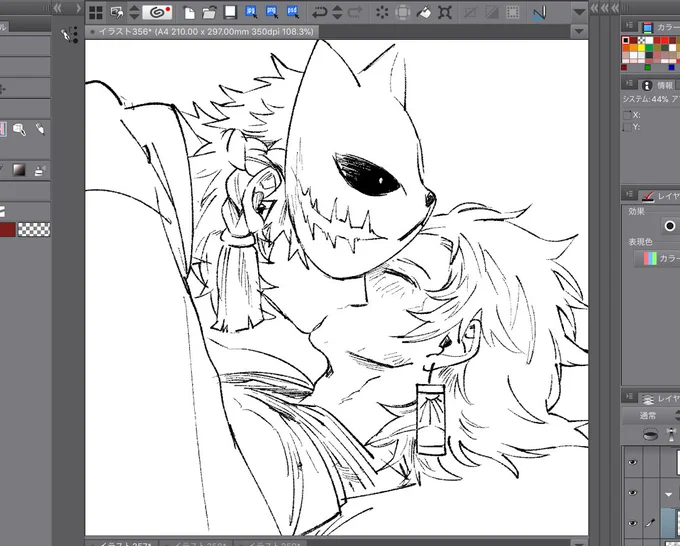Click the stepper arrows beside CLIP STUDIO icon
The width and height of the screenshot is (680, 546).
pos(134,12)
